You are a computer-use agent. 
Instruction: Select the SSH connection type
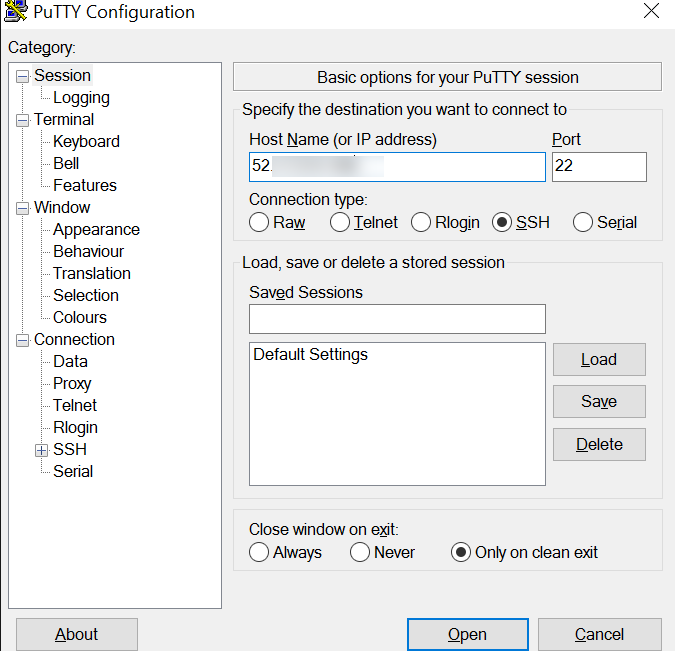click(502, 223)
